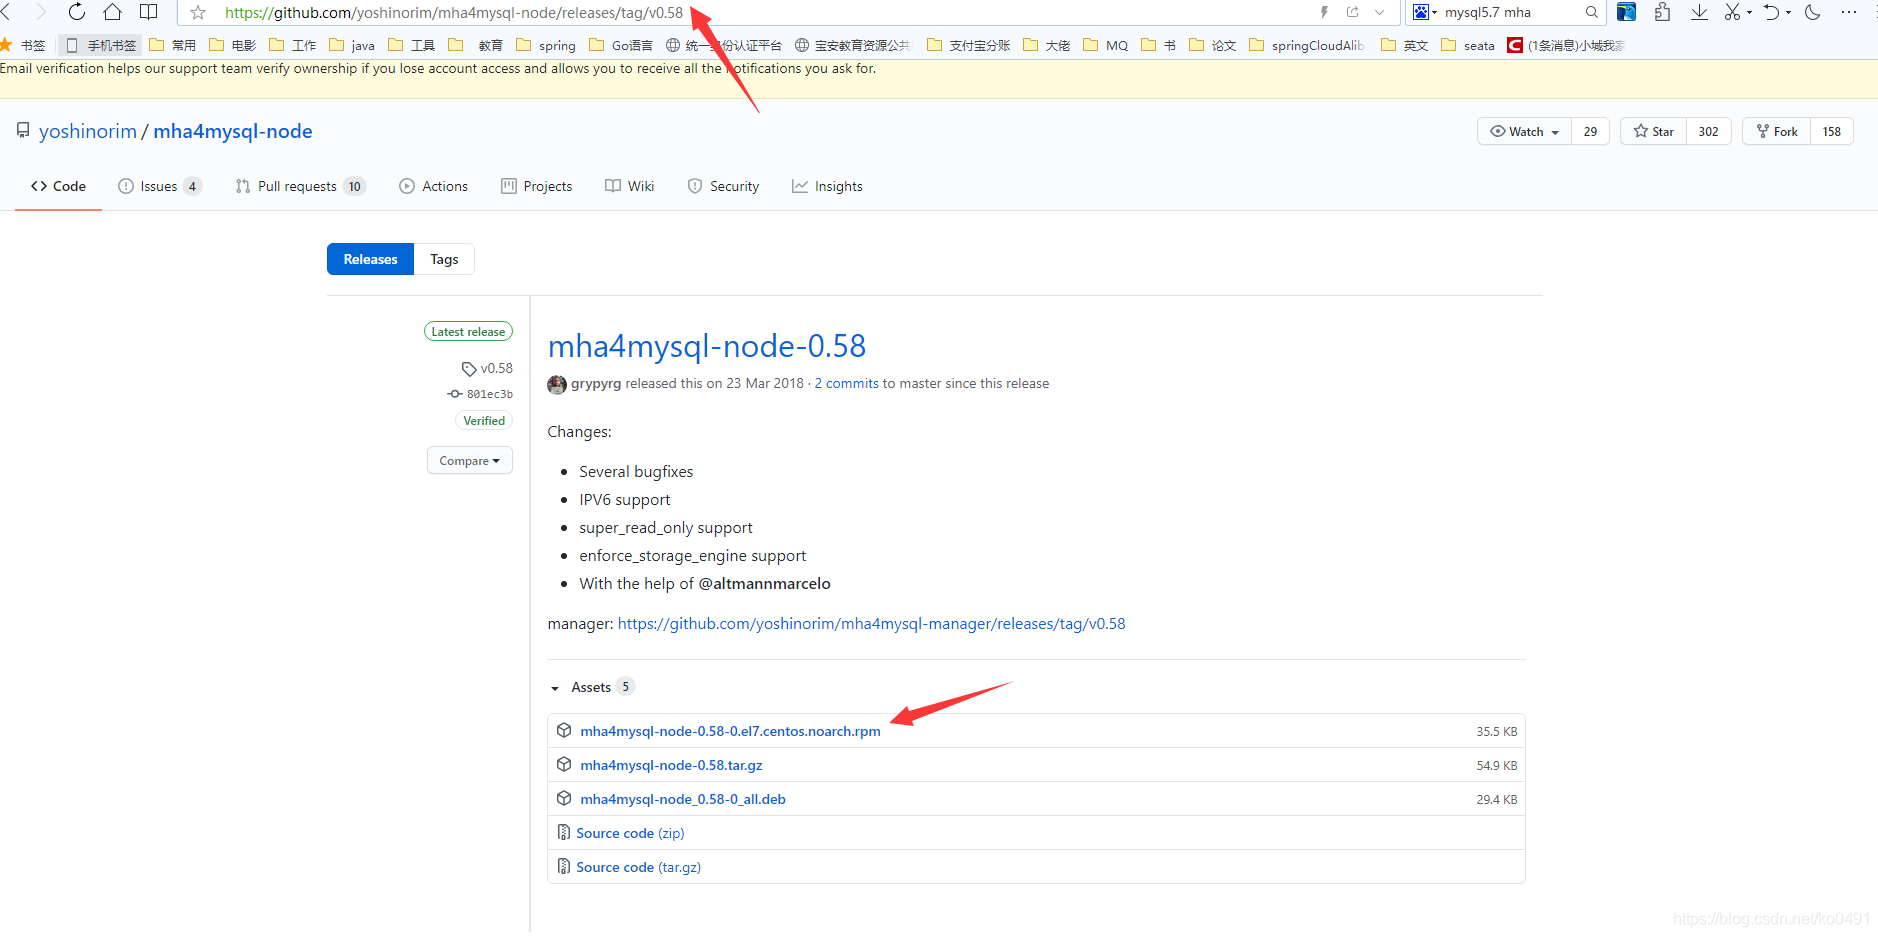Open the seata bookmarks folder

click(x=1468, y=45)
